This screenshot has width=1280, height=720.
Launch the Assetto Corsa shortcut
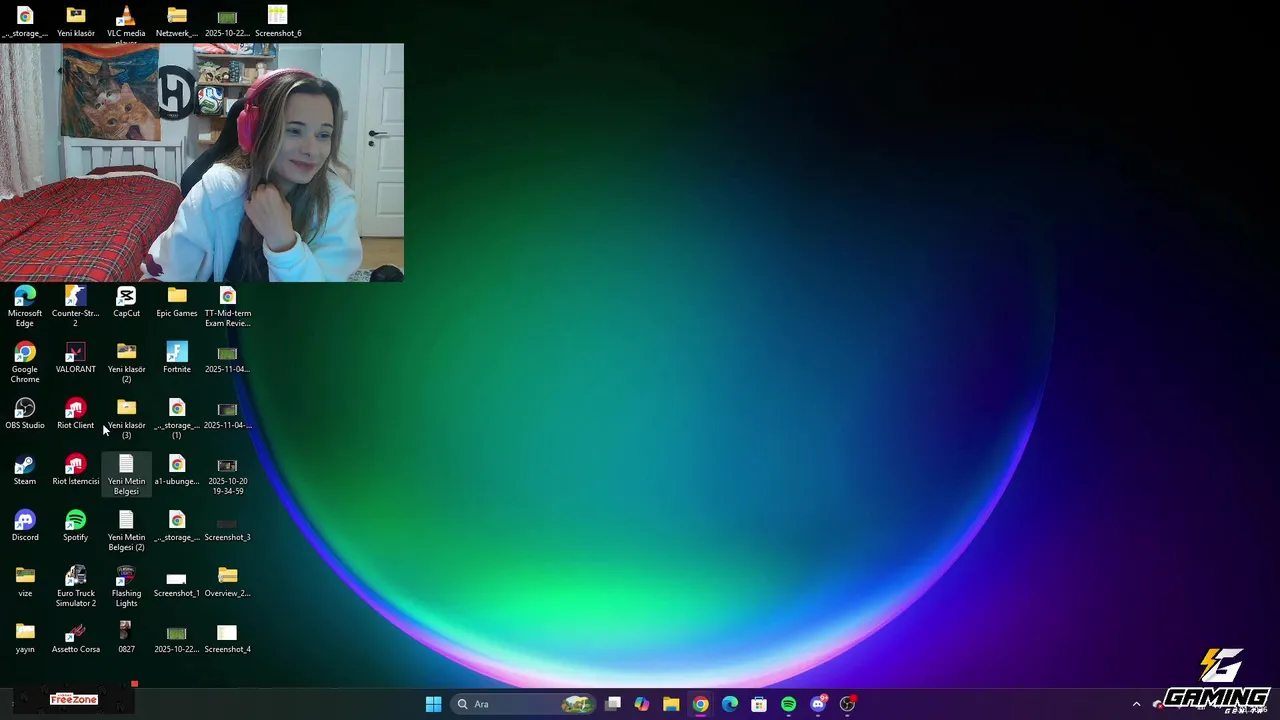point(75,638)
